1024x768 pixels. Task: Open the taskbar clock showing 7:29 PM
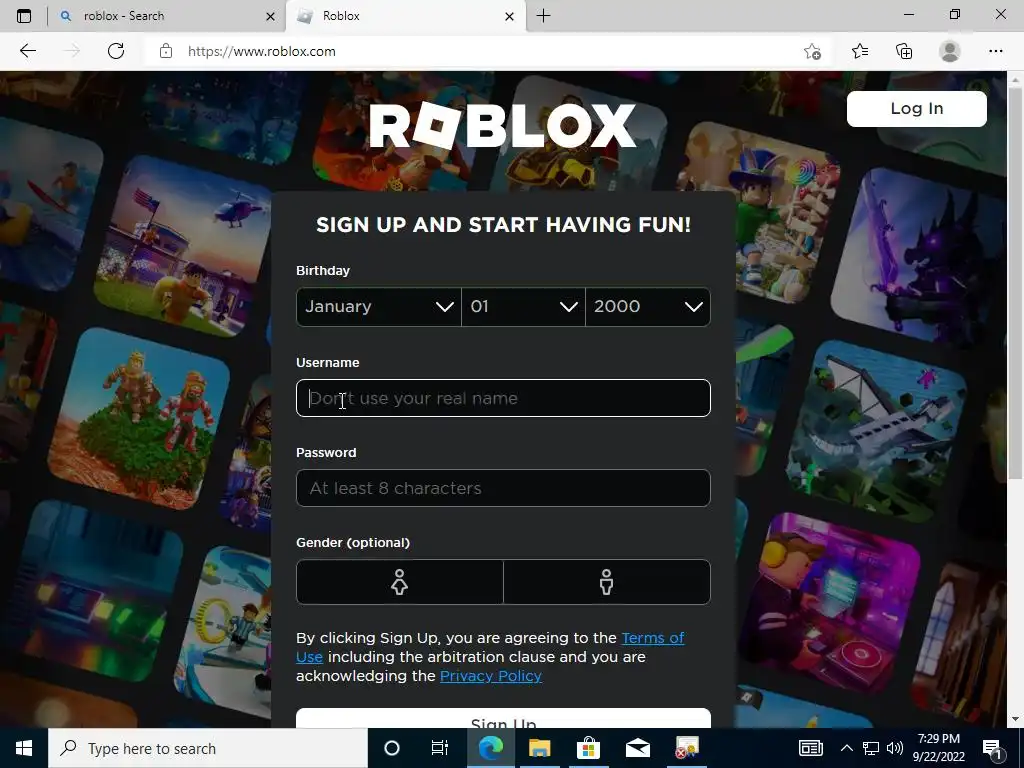tap(938, 748)
